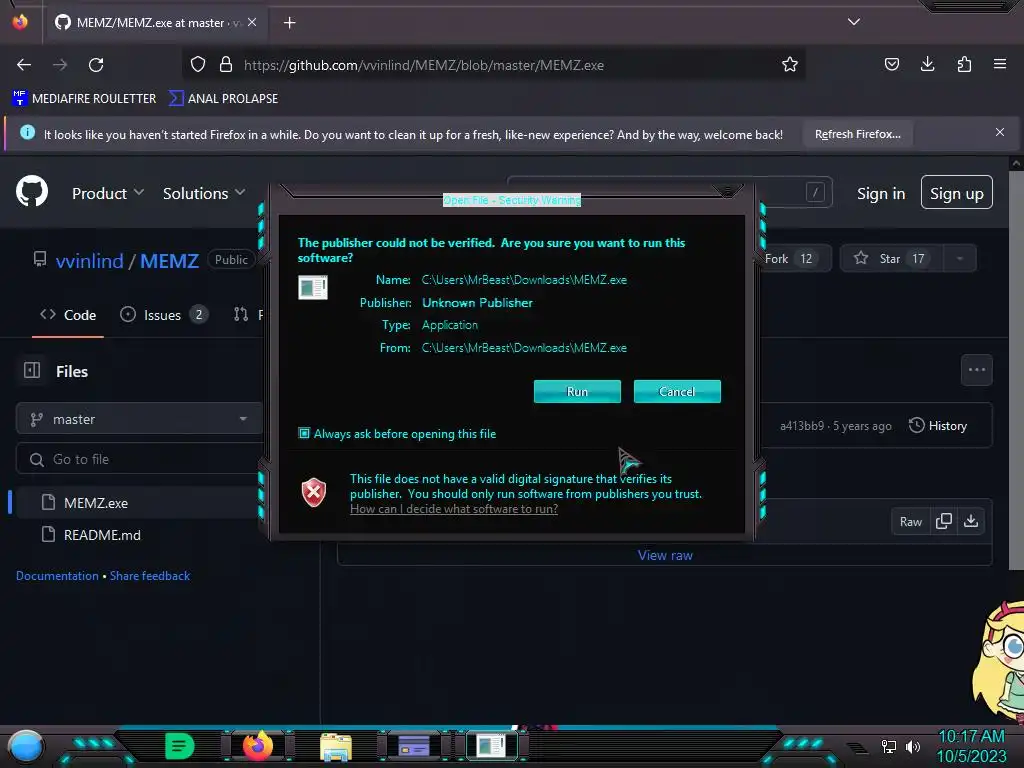Open the tracking protection shield icon
1024x768 pixels.
point(198,64)
